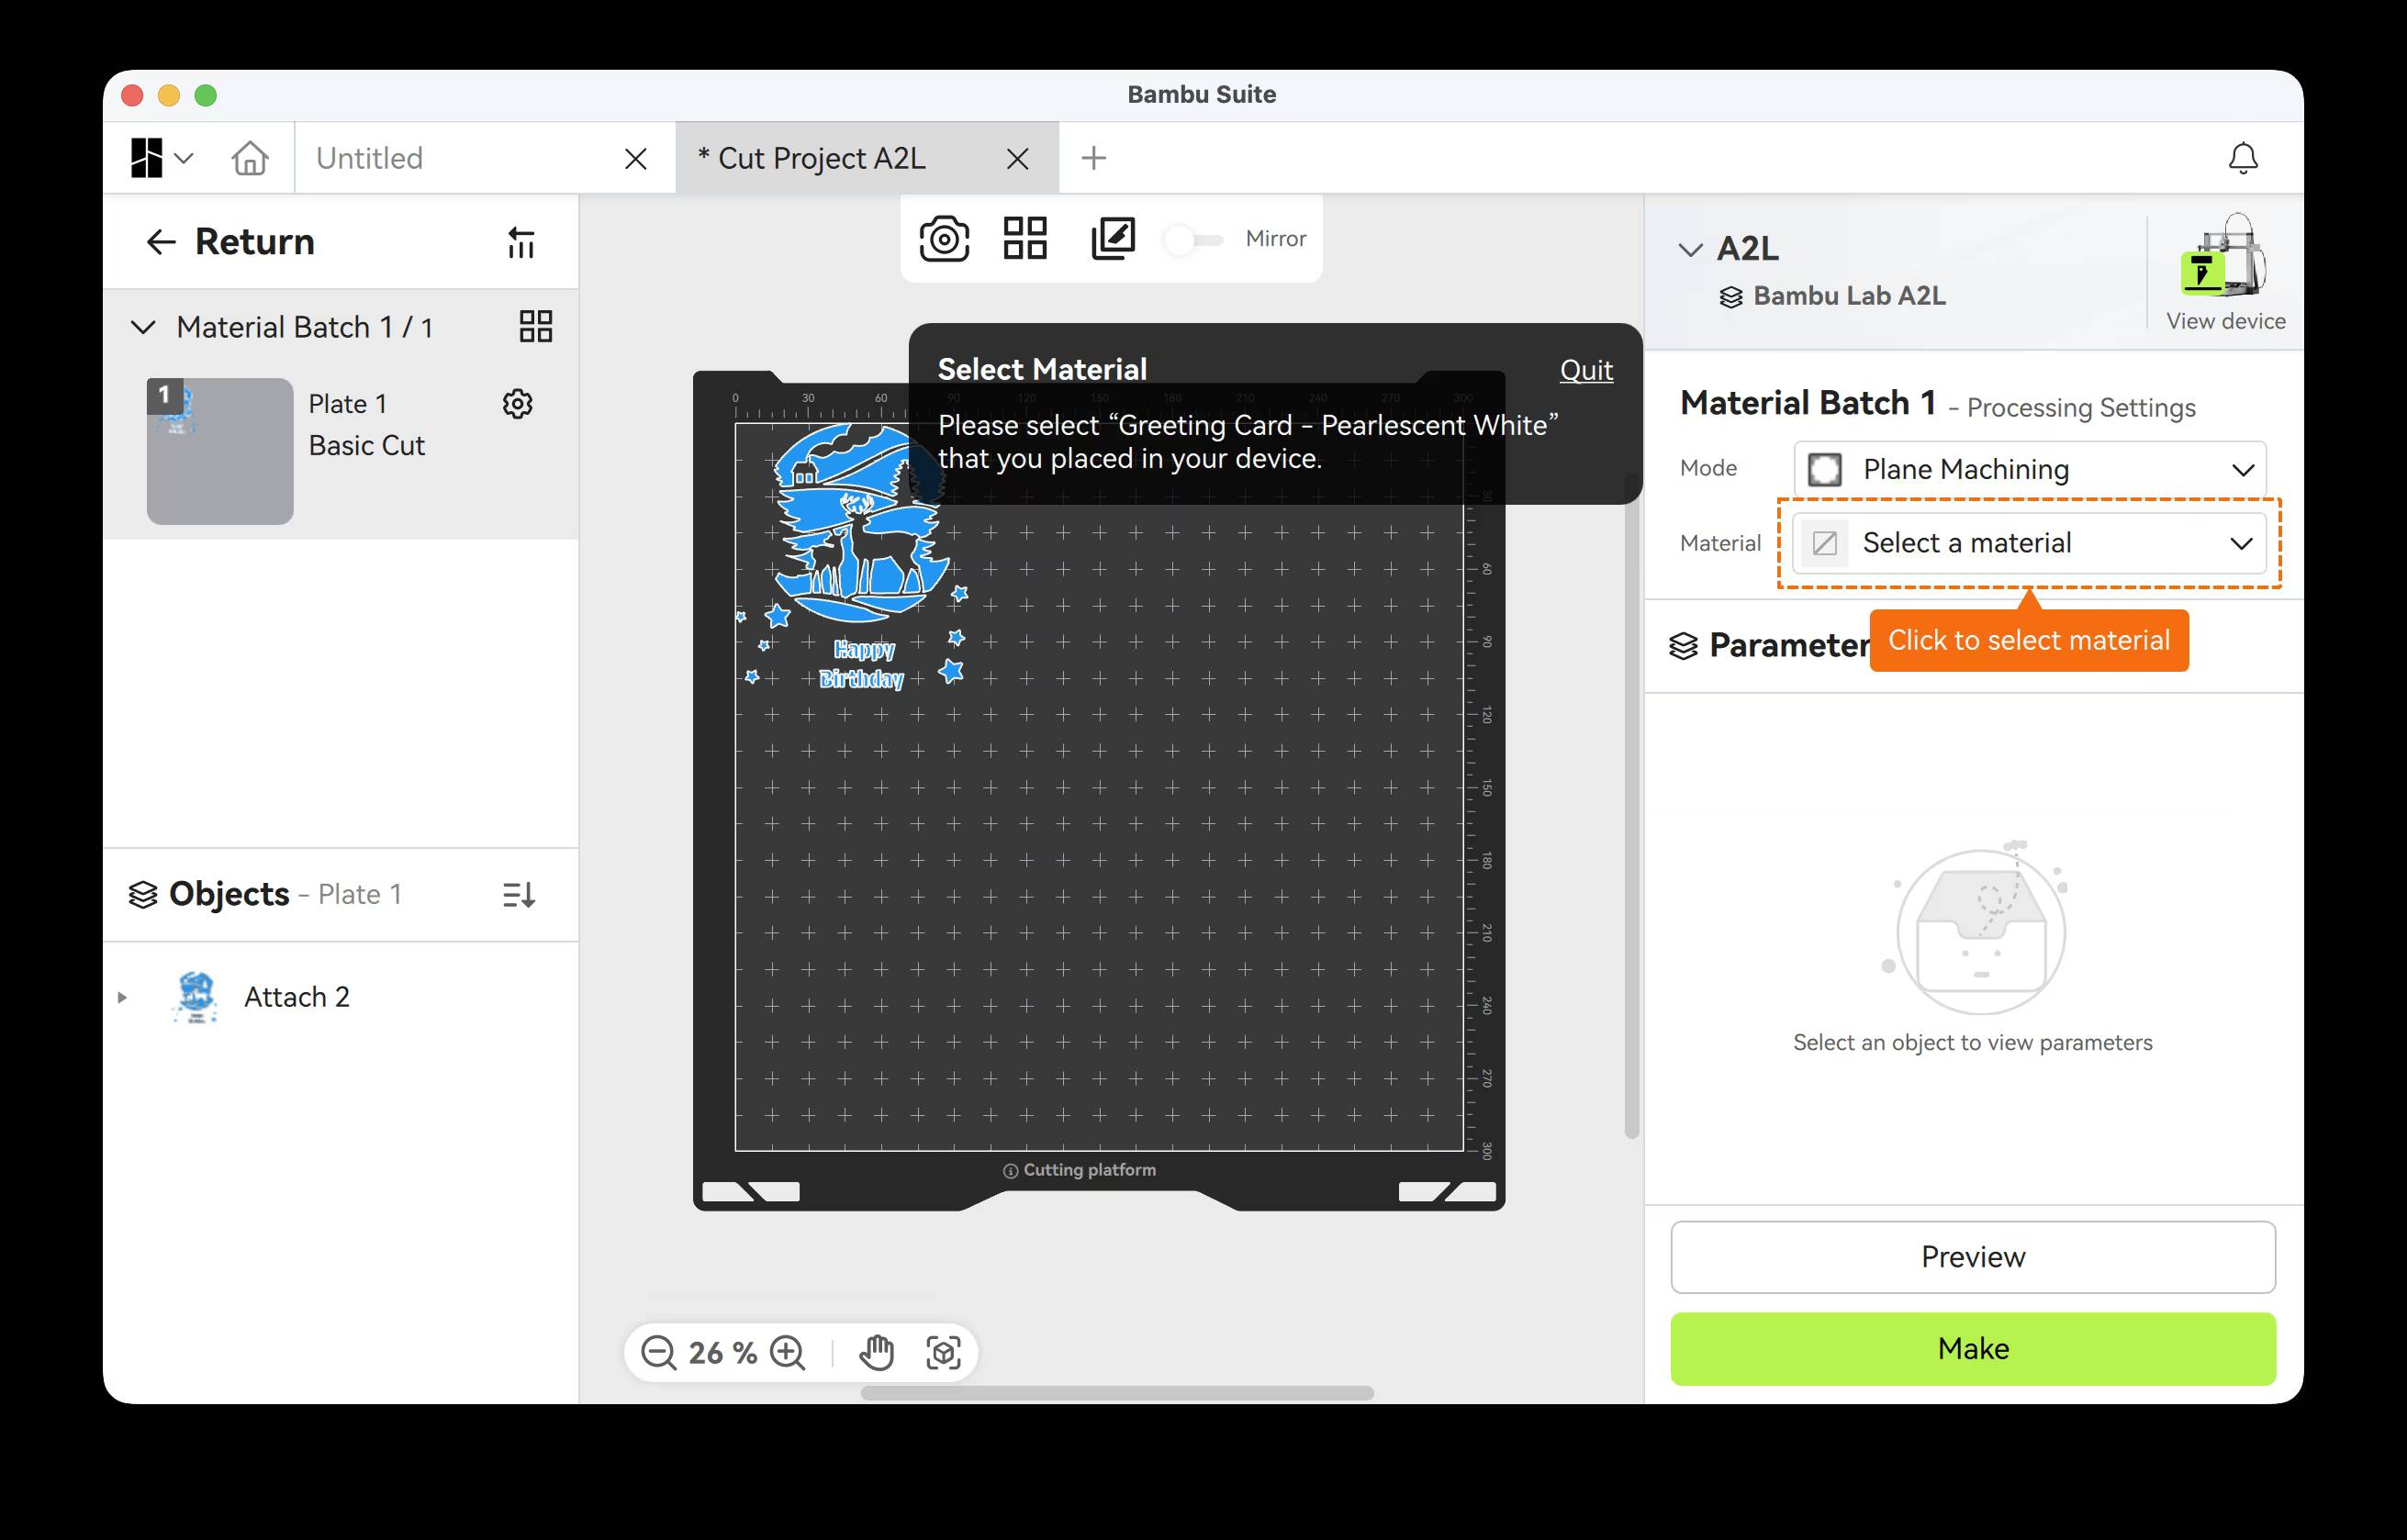The width and height of the screenshot is (2407, 1540).
Task: Click the 26 % zoom value
Action: 723,1353
